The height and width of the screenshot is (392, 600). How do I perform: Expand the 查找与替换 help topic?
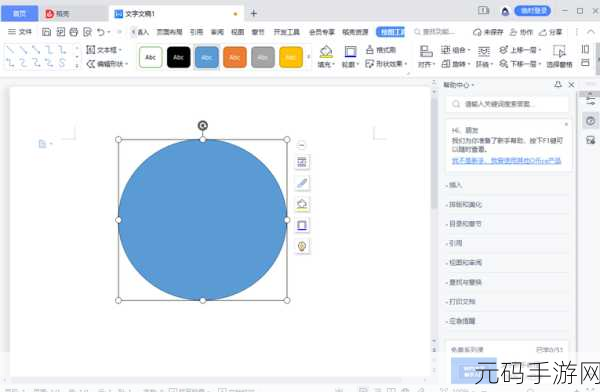point(507,283)
